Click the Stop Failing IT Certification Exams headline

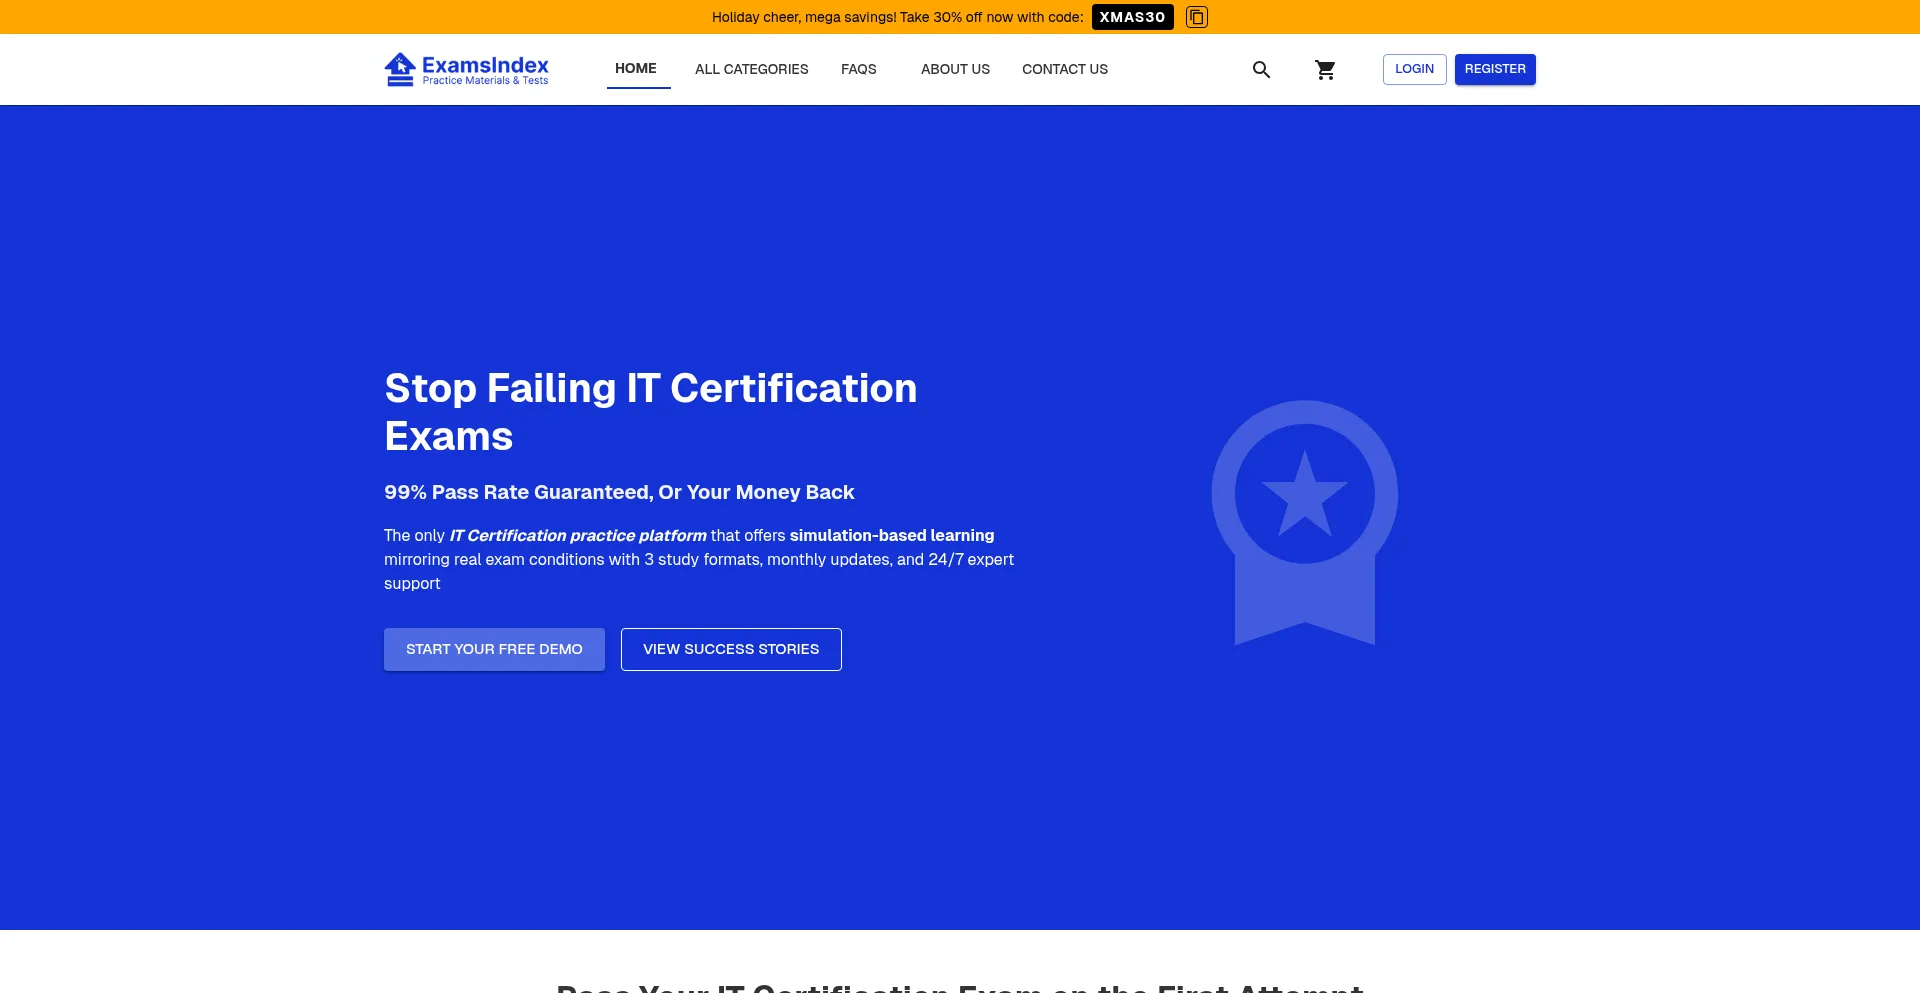[651, 411]
